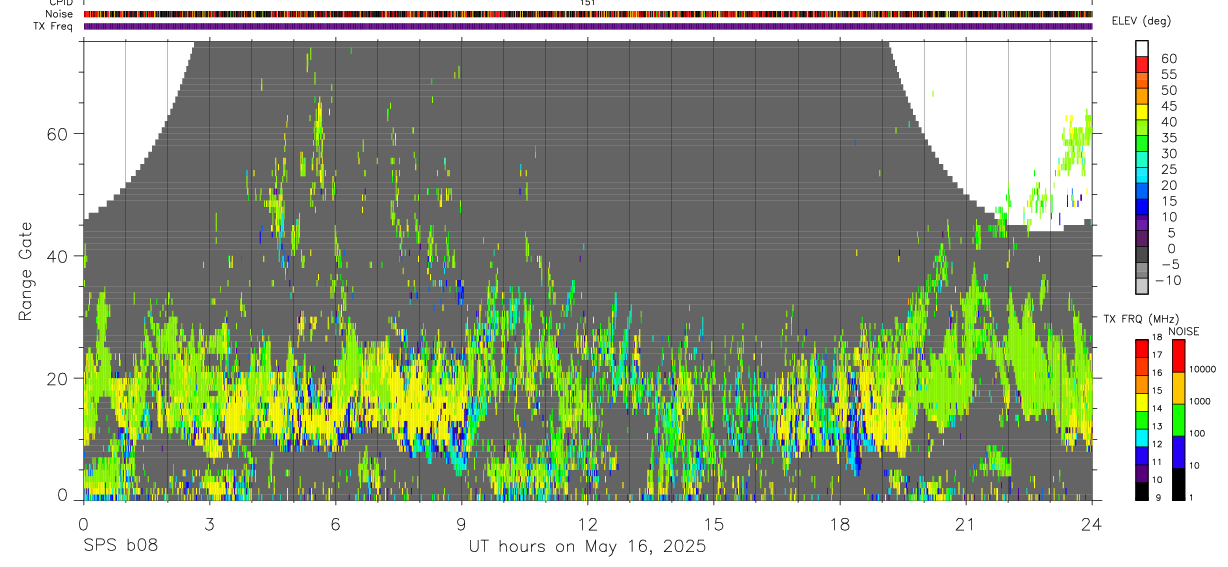The width and height of the screenshot is (1228, 567).
Task: Click the multicolored Noise strip bar
Action: coord(588,14)
